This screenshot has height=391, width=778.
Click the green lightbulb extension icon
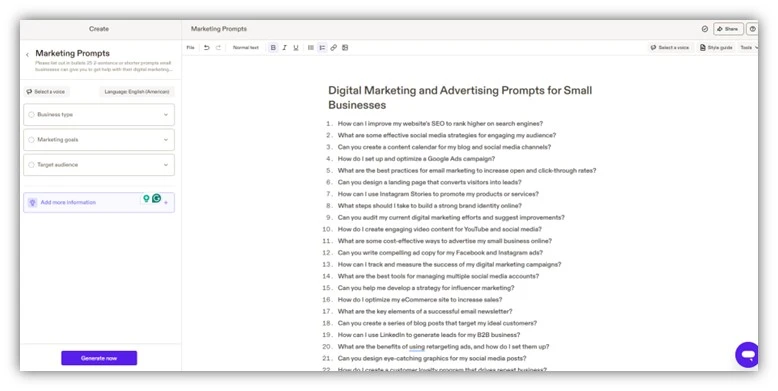(146, 198)
